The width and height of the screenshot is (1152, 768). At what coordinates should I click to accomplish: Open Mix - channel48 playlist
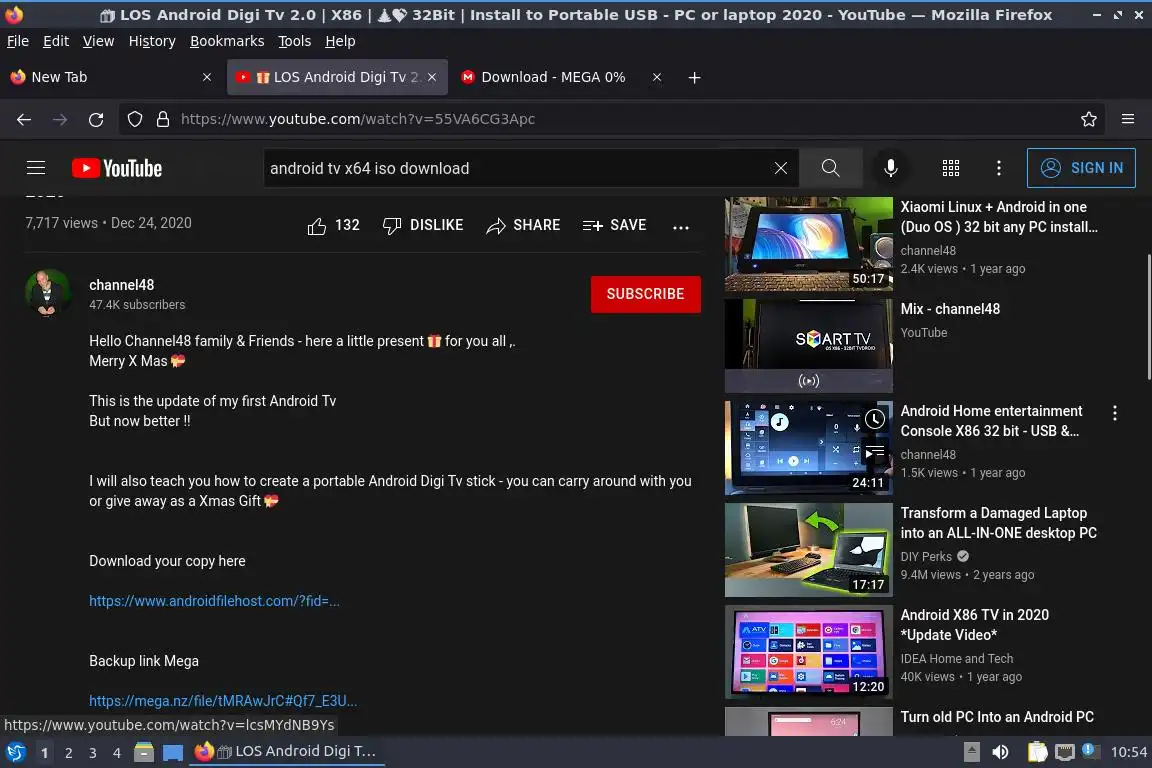point(950,309)
